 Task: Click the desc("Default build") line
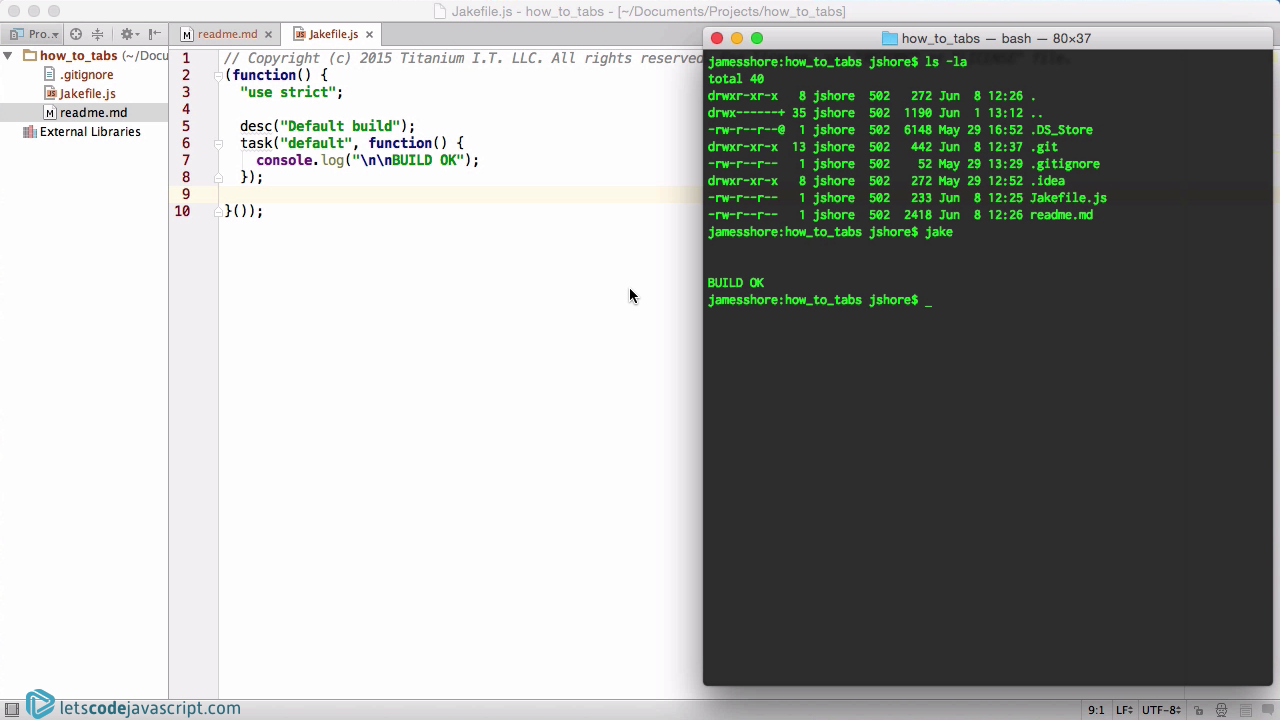[327, 126]
